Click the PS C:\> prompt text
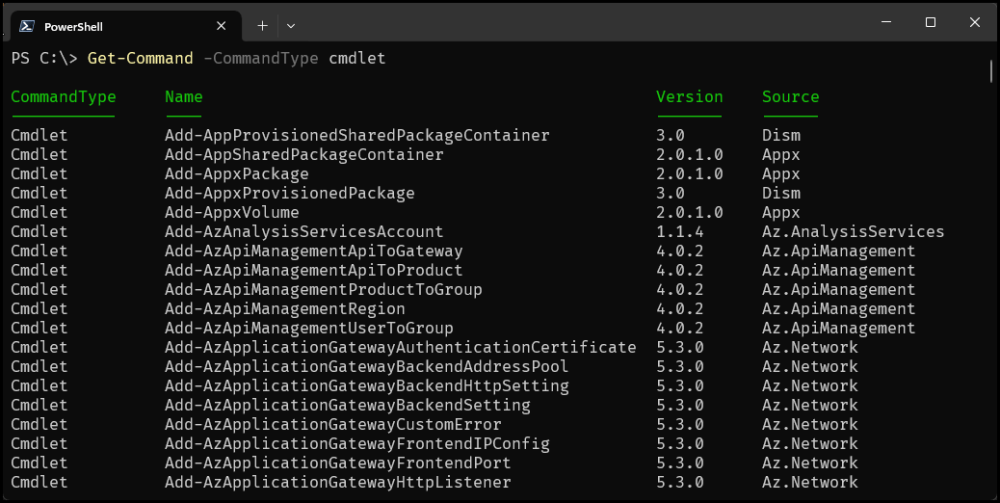Image resolution: width=1000 pixels, height=503 pixels. click(x=44, y=59)
